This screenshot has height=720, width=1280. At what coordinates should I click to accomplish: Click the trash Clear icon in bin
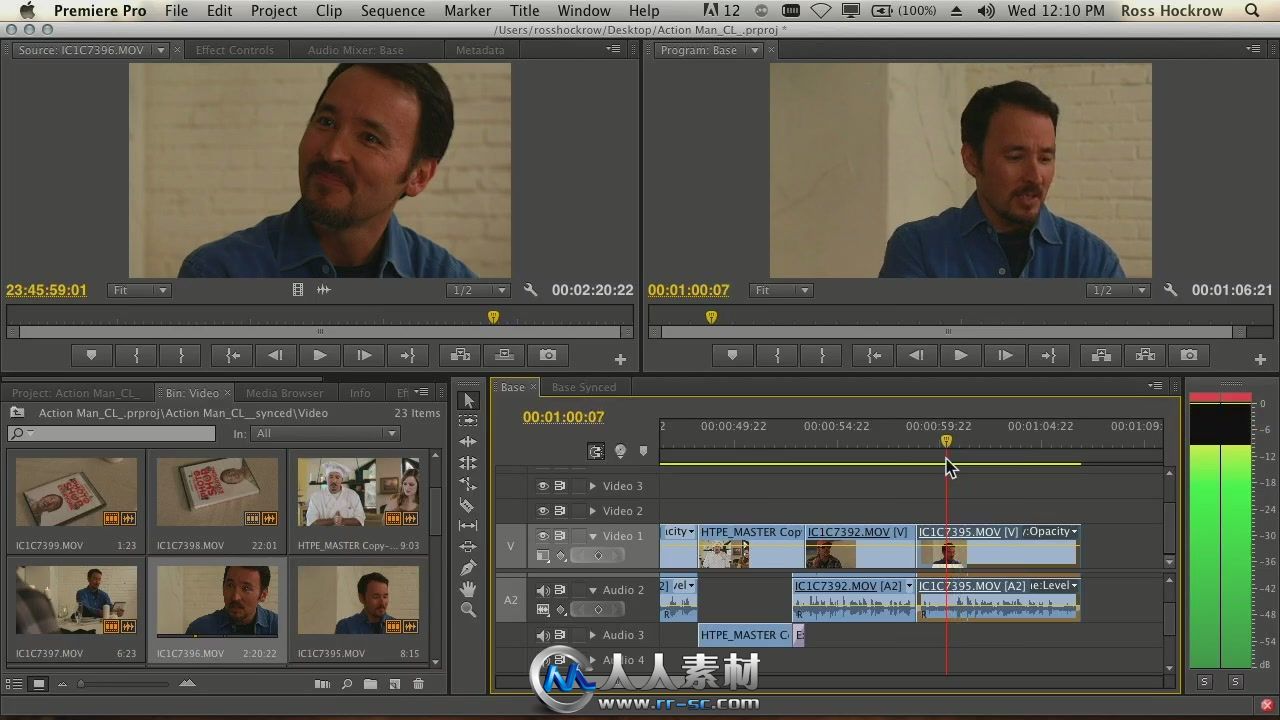tap(419, 684)
